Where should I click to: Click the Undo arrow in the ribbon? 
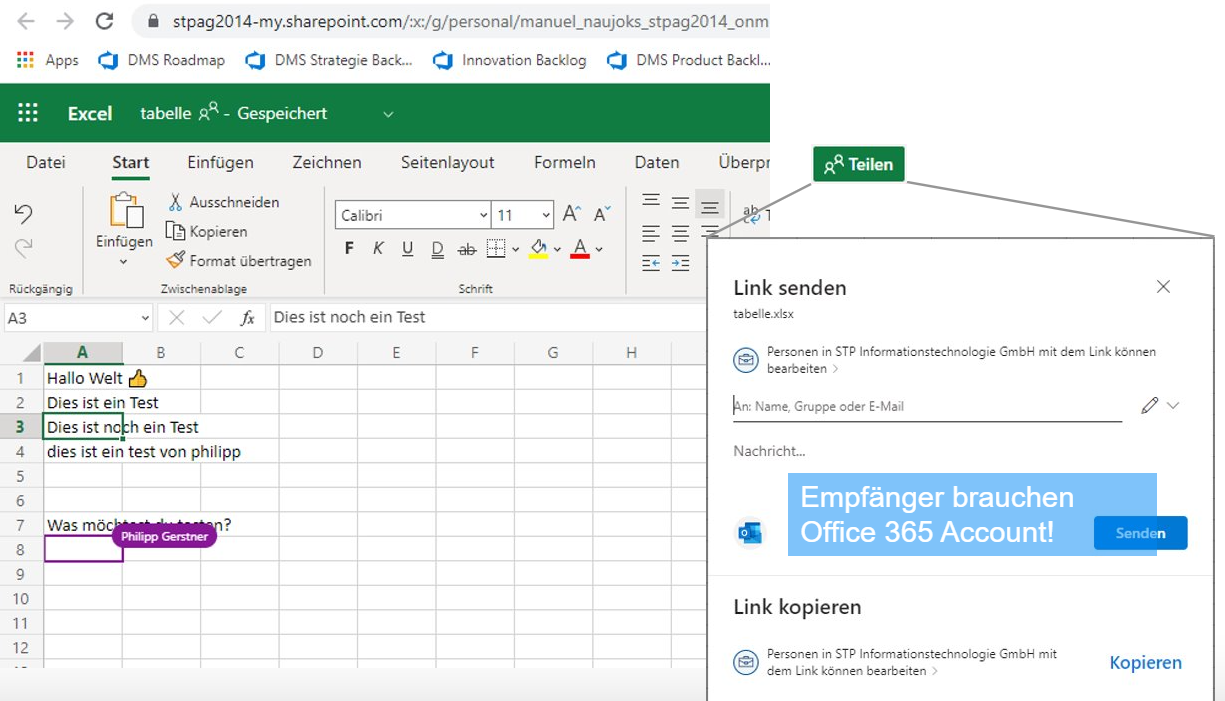coord(24,213)
